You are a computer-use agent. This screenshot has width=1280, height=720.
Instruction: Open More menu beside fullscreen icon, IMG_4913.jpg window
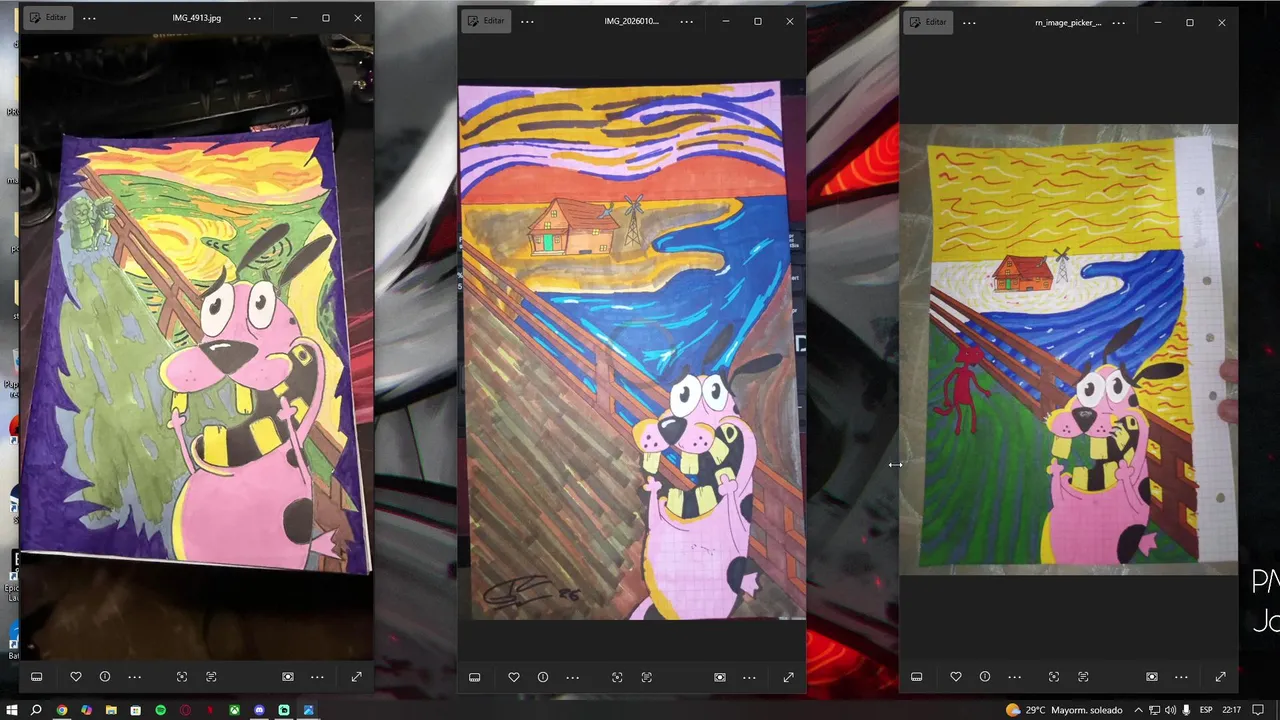click(317, 677)
